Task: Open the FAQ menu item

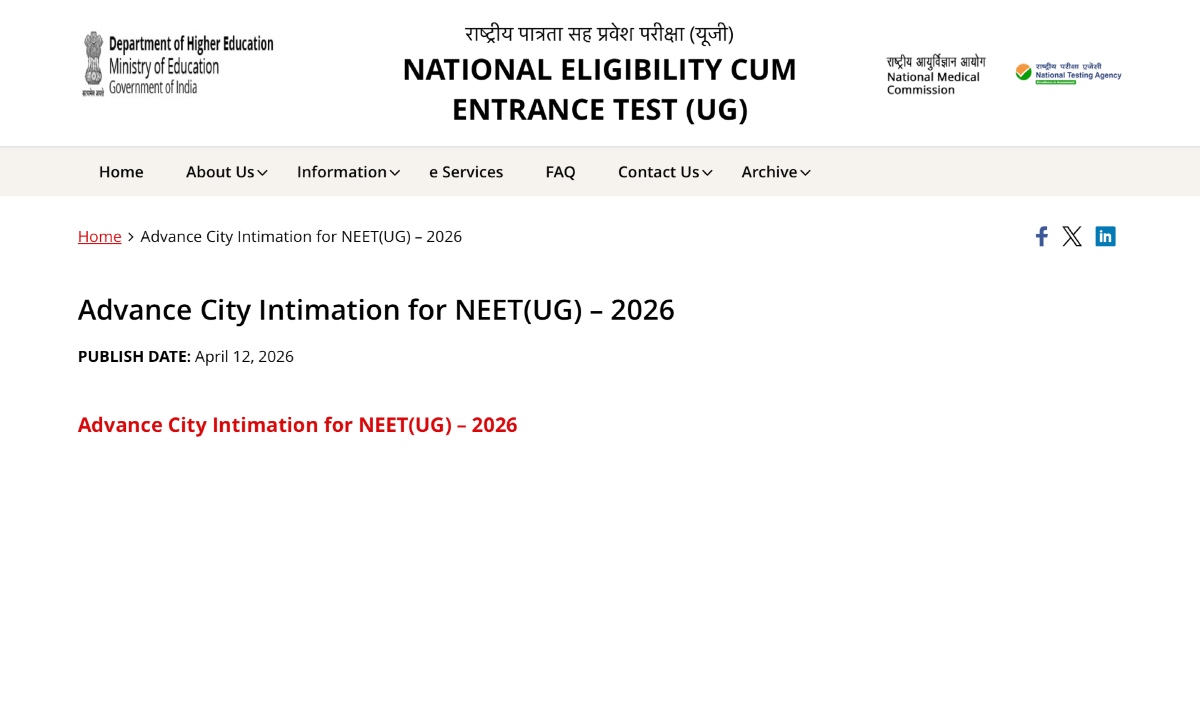Action: (560, 172)
